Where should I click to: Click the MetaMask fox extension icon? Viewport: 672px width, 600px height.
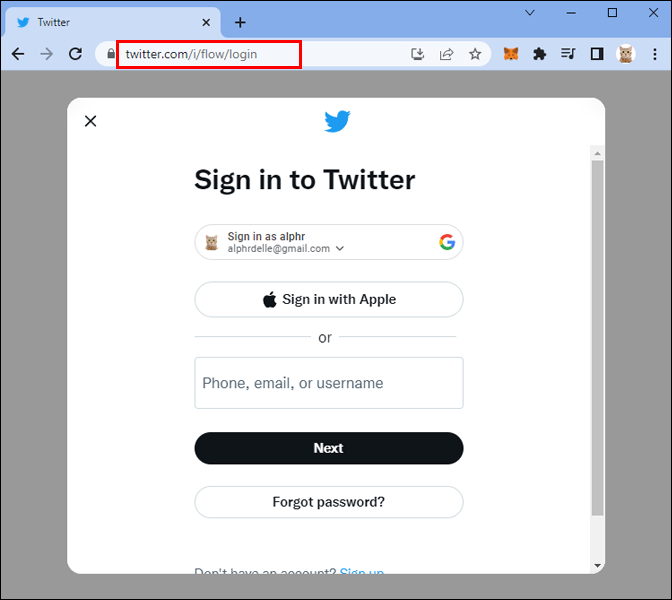click(x=511, y=54)
